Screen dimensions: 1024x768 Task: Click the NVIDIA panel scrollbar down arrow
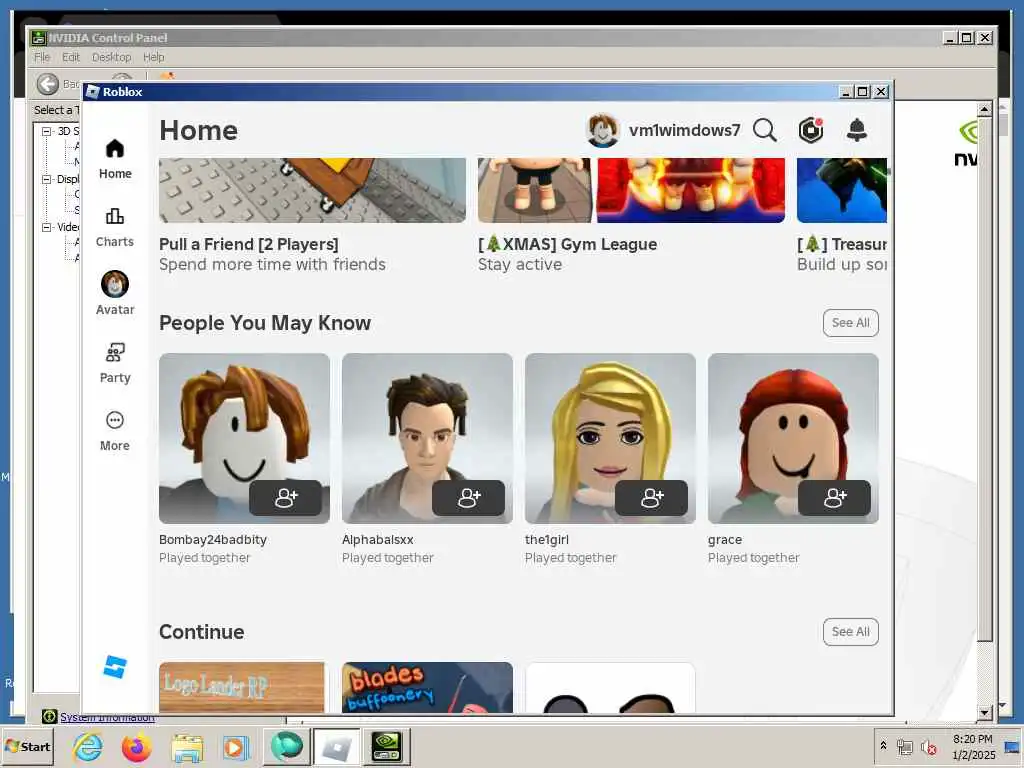click(x=984, y=712)
